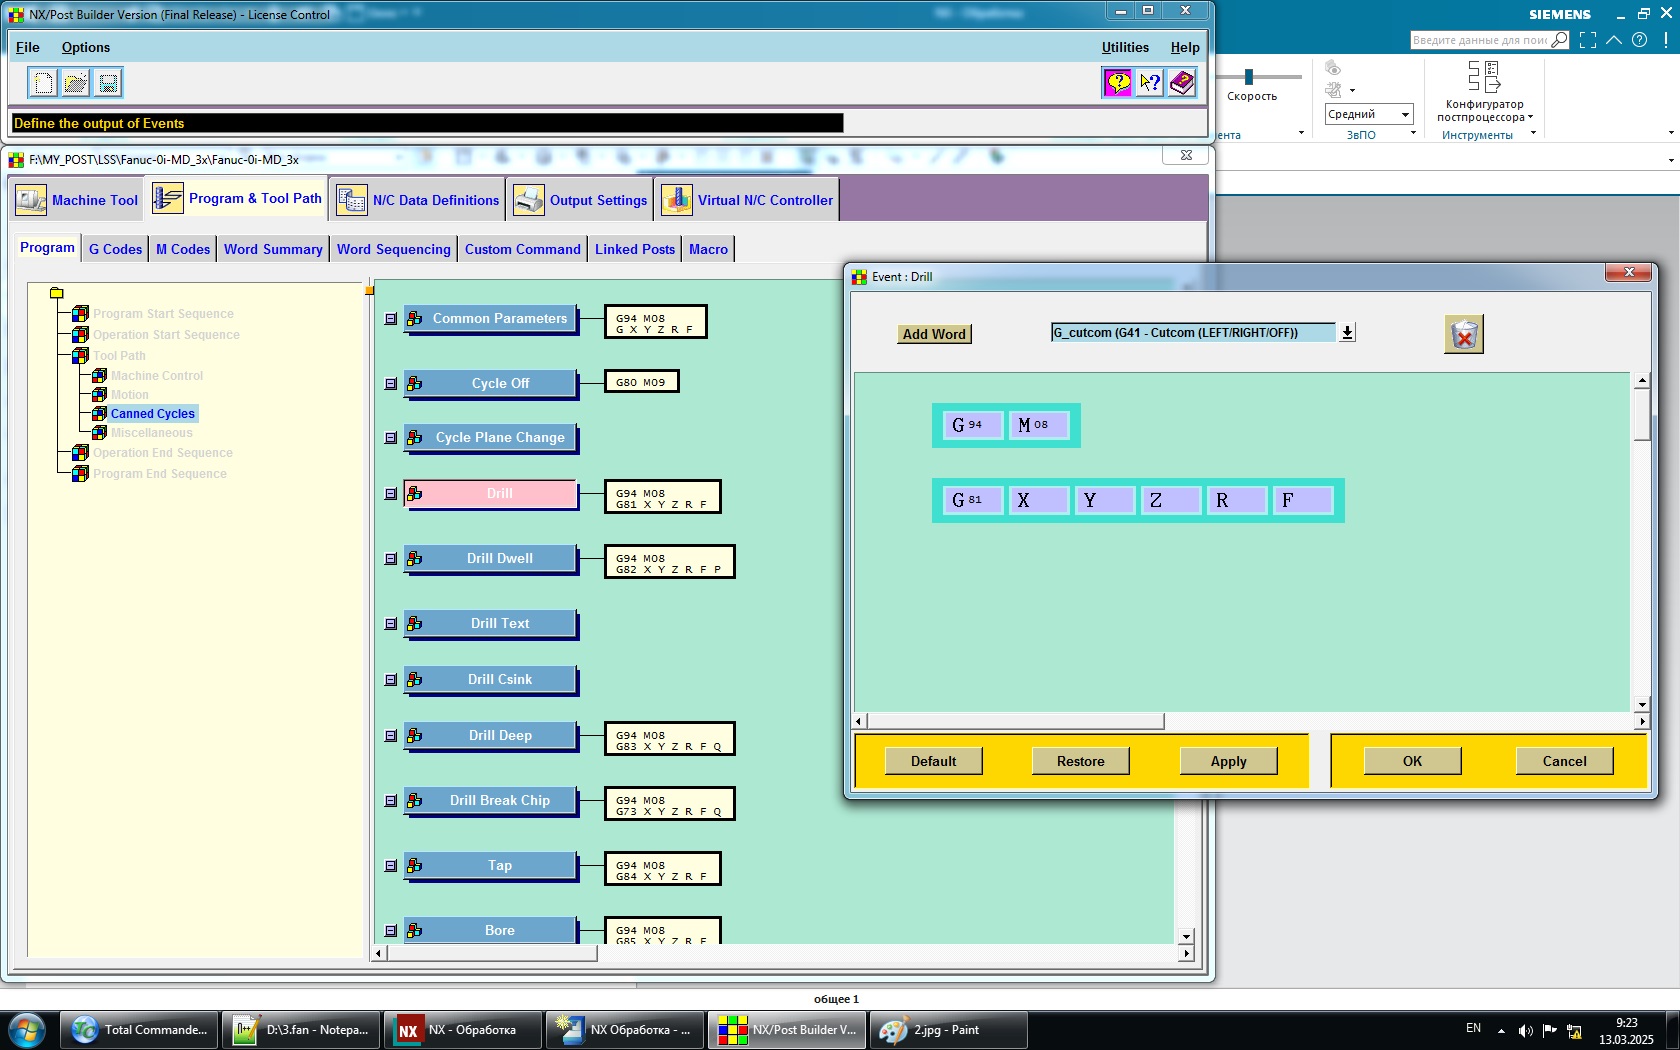This screenshot has height=1050, width=1680.
Task: Open the Word Sequencing subtab
Action: tap(394, 249)
